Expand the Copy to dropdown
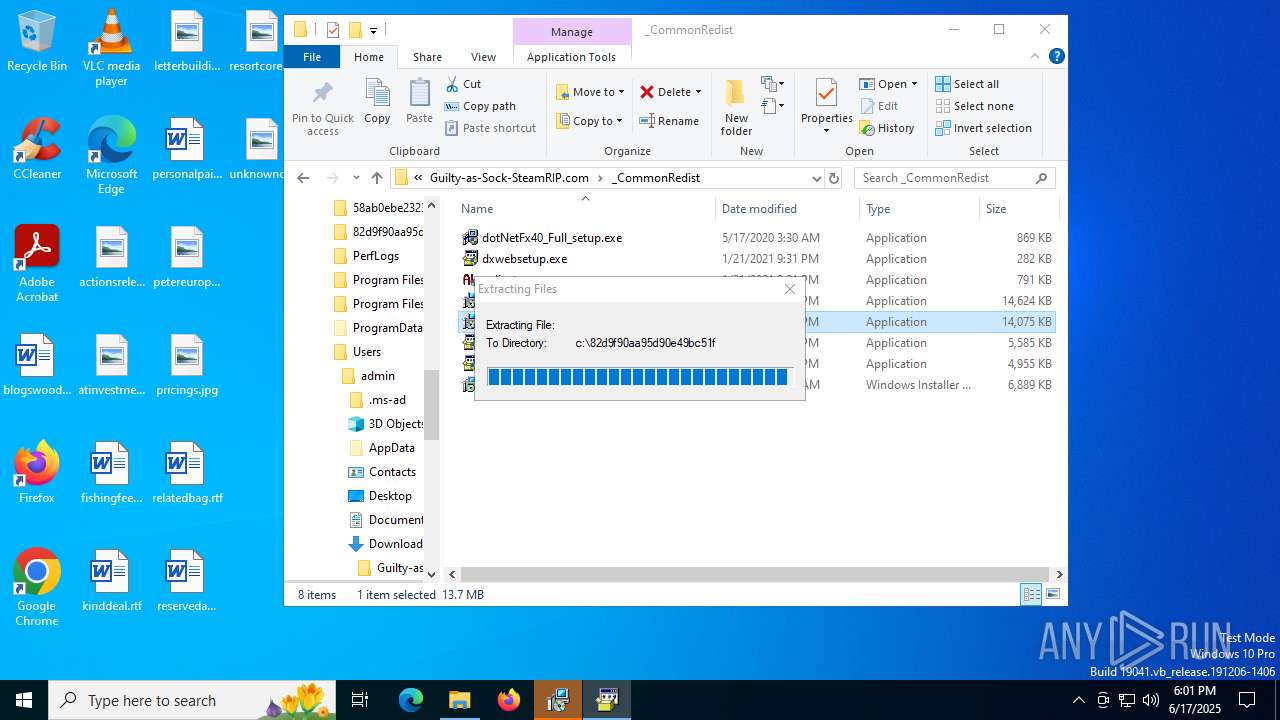 [619, 121]
